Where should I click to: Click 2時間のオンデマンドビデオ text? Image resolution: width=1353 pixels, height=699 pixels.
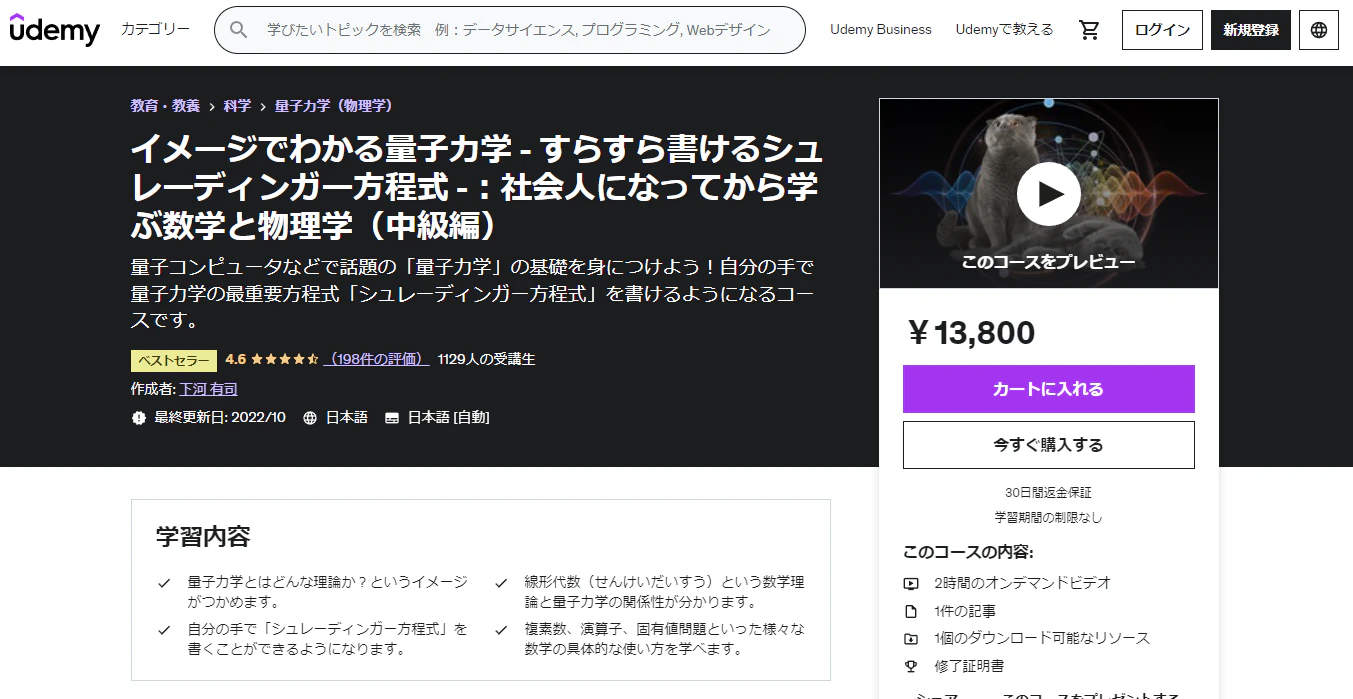coord(1023,583)
